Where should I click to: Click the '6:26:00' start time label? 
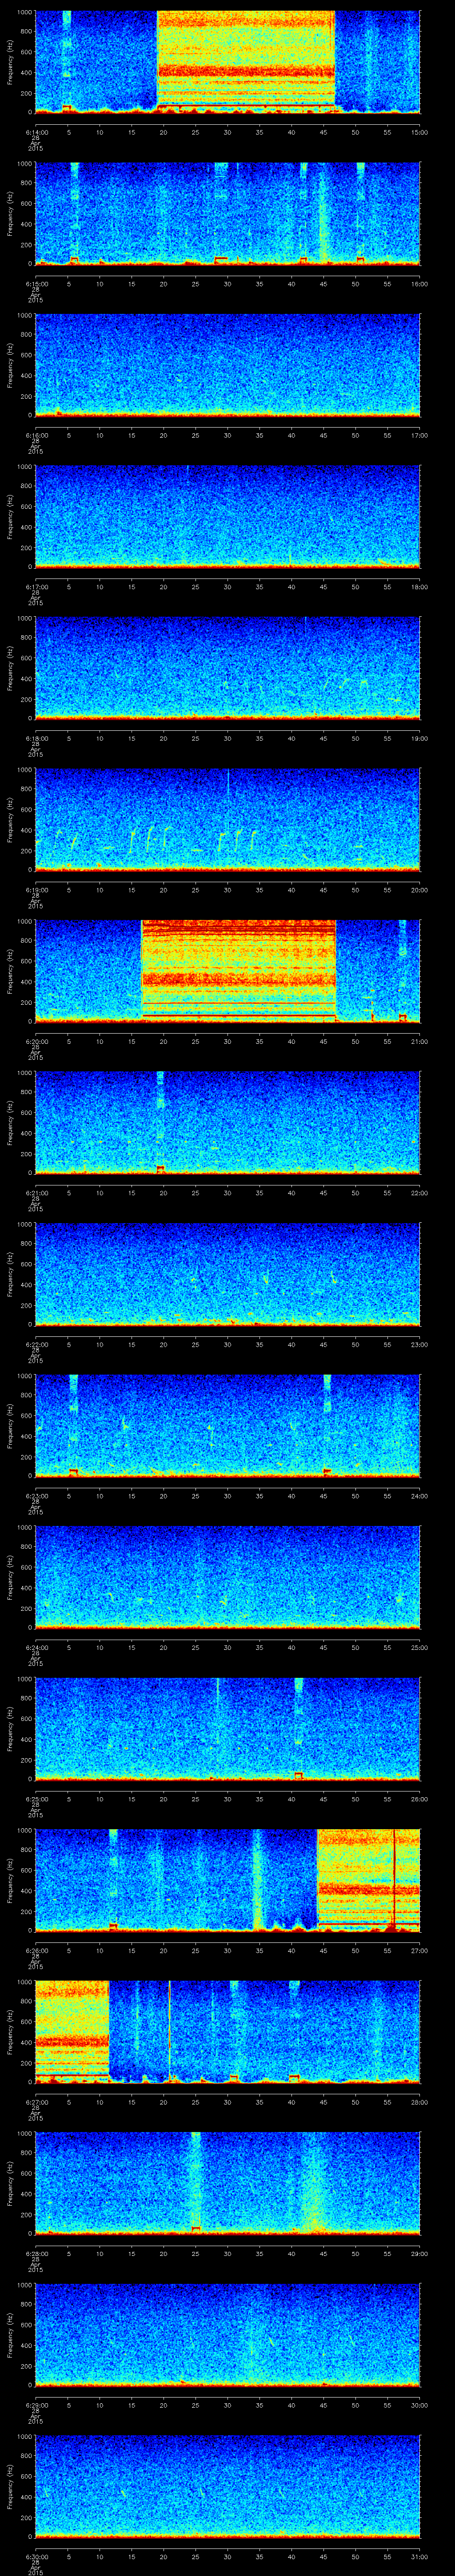point(36,1950)
